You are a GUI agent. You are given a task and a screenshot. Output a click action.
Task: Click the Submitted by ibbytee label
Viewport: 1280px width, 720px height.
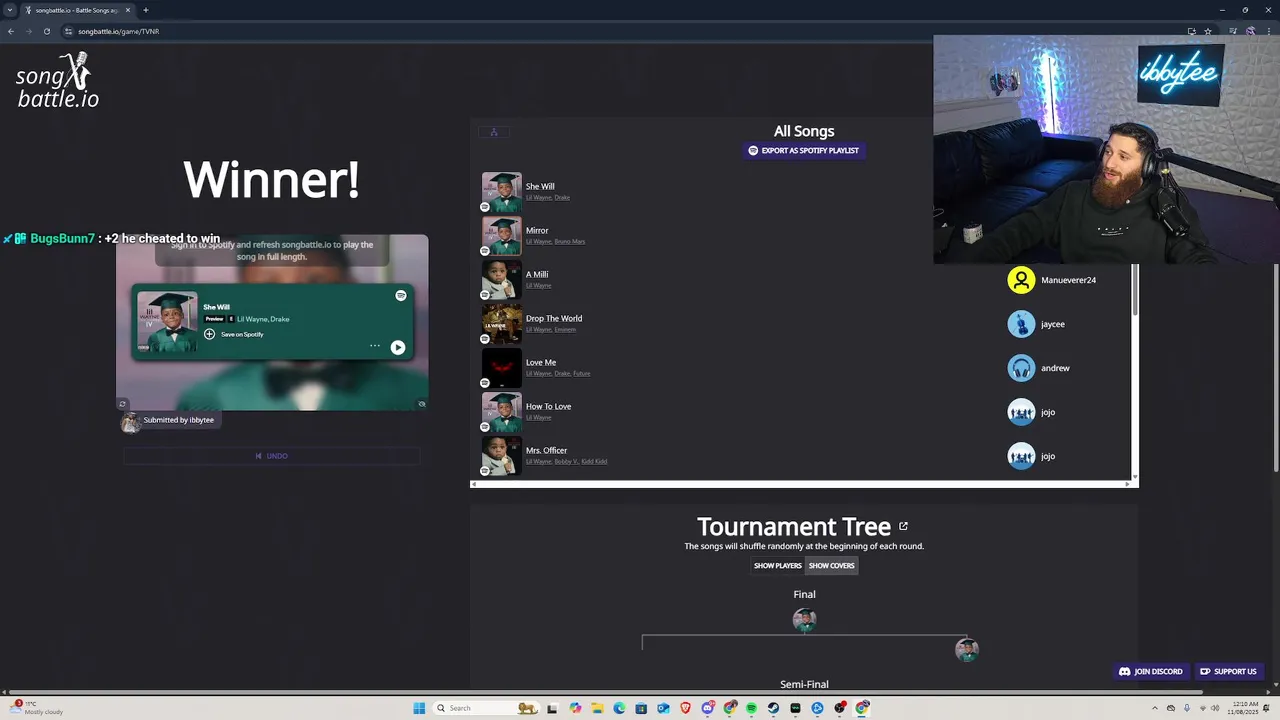(179, 420)
